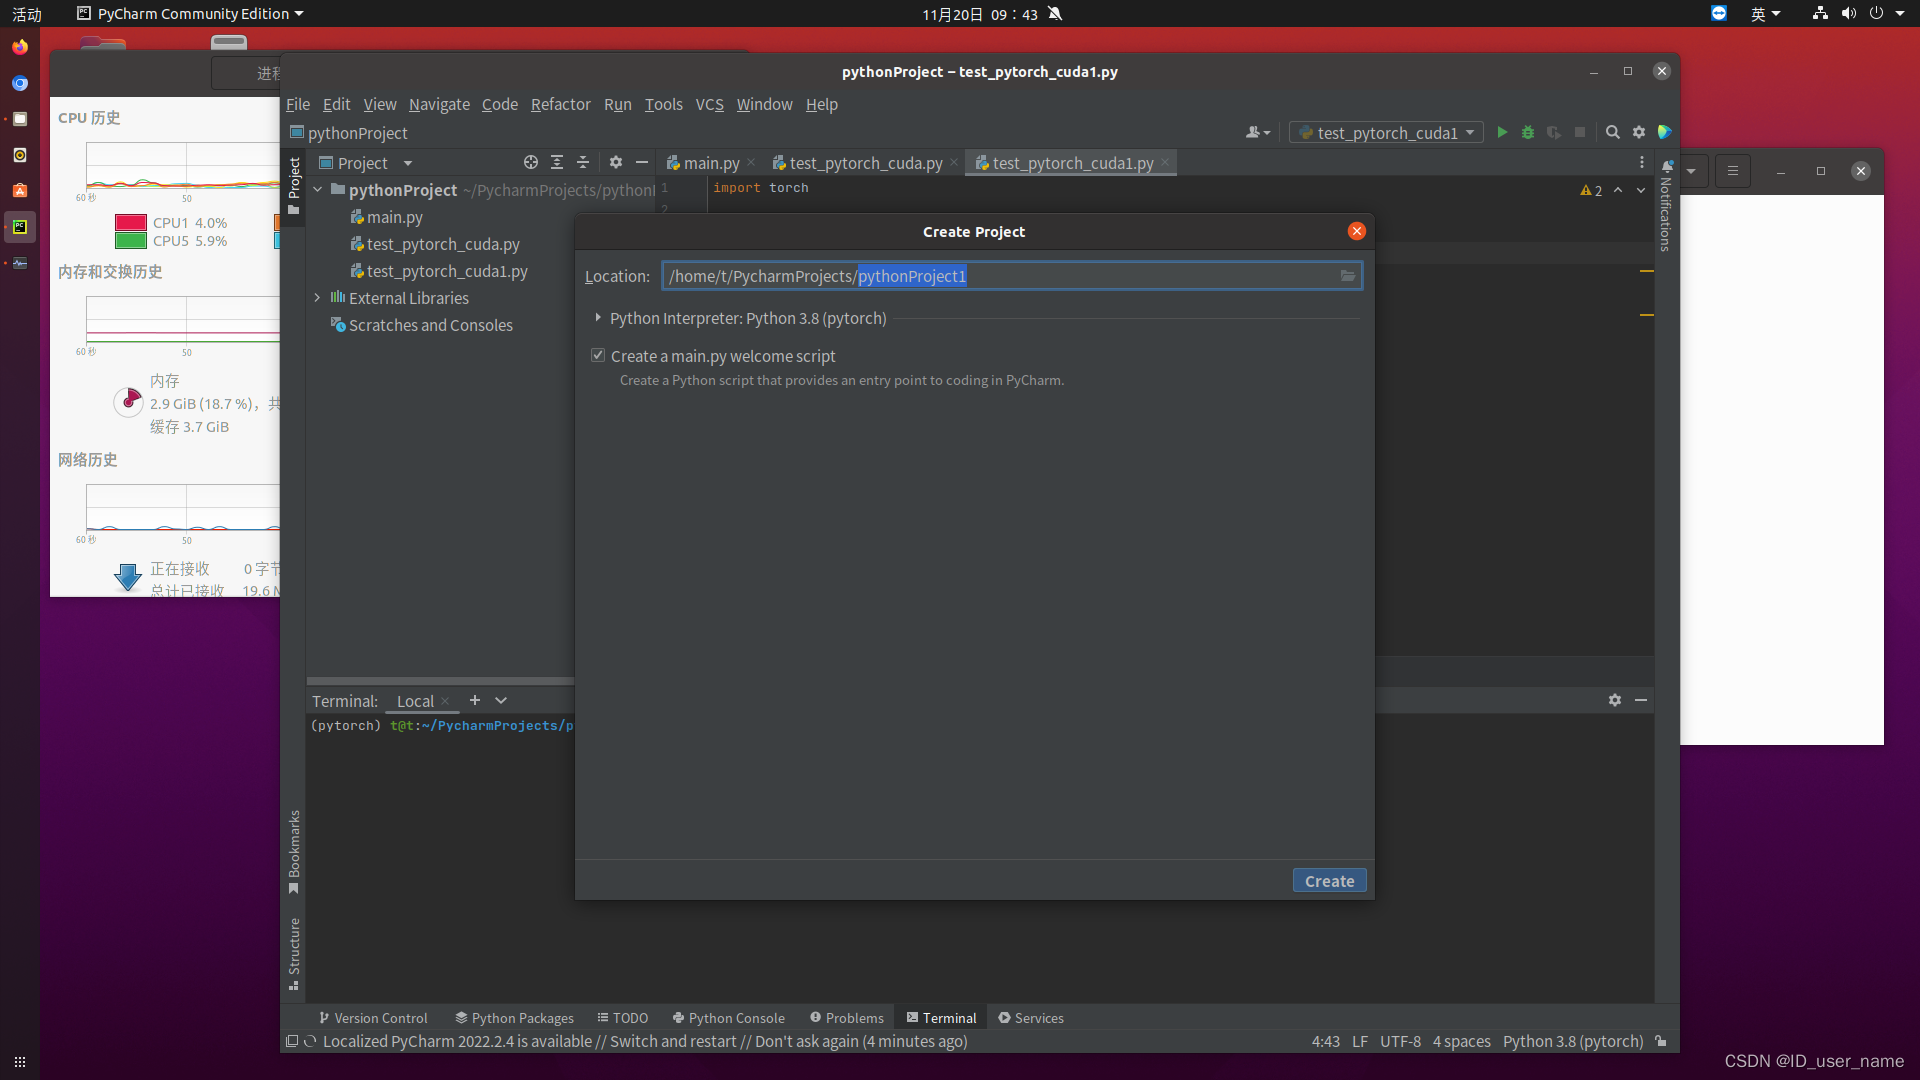Click LF line separator in status bar
The image size is (1920, 1080).
click(1359, 1041)
